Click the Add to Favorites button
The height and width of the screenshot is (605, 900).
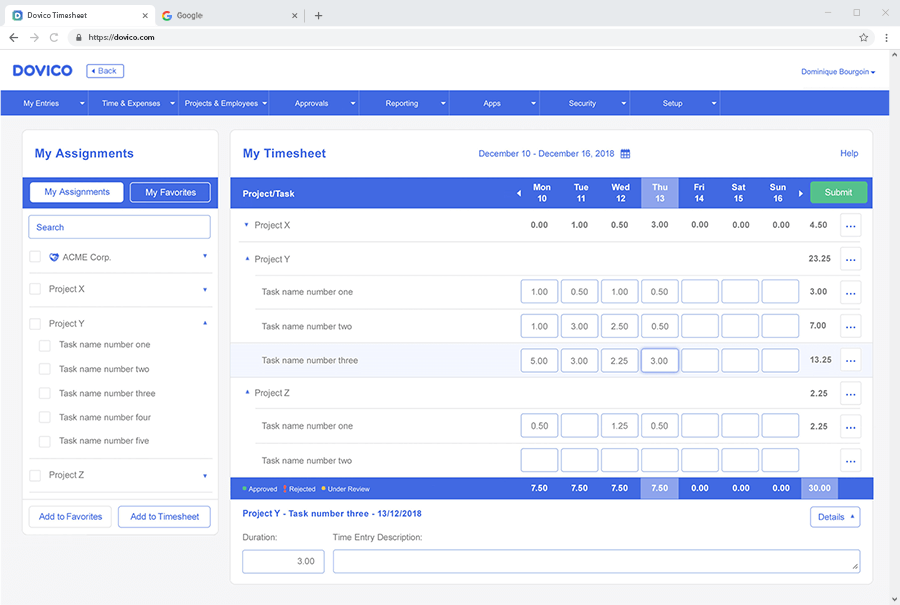click(69, 516)
